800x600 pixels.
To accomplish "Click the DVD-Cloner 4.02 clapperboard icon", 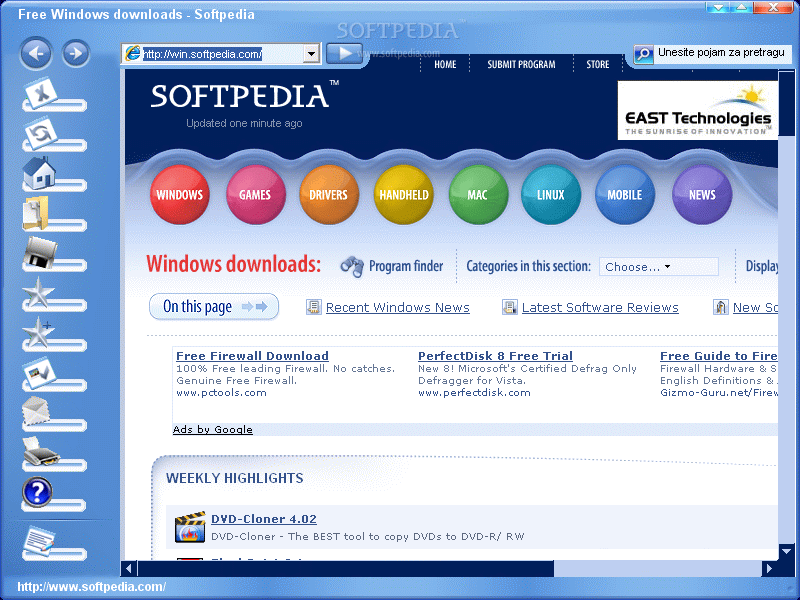I will coord(190,527).
